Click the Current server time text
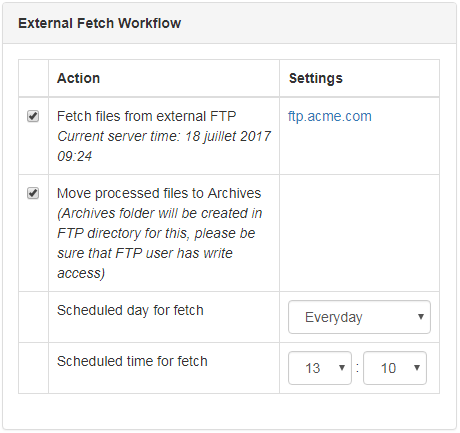460x433 pixels. 164,146
